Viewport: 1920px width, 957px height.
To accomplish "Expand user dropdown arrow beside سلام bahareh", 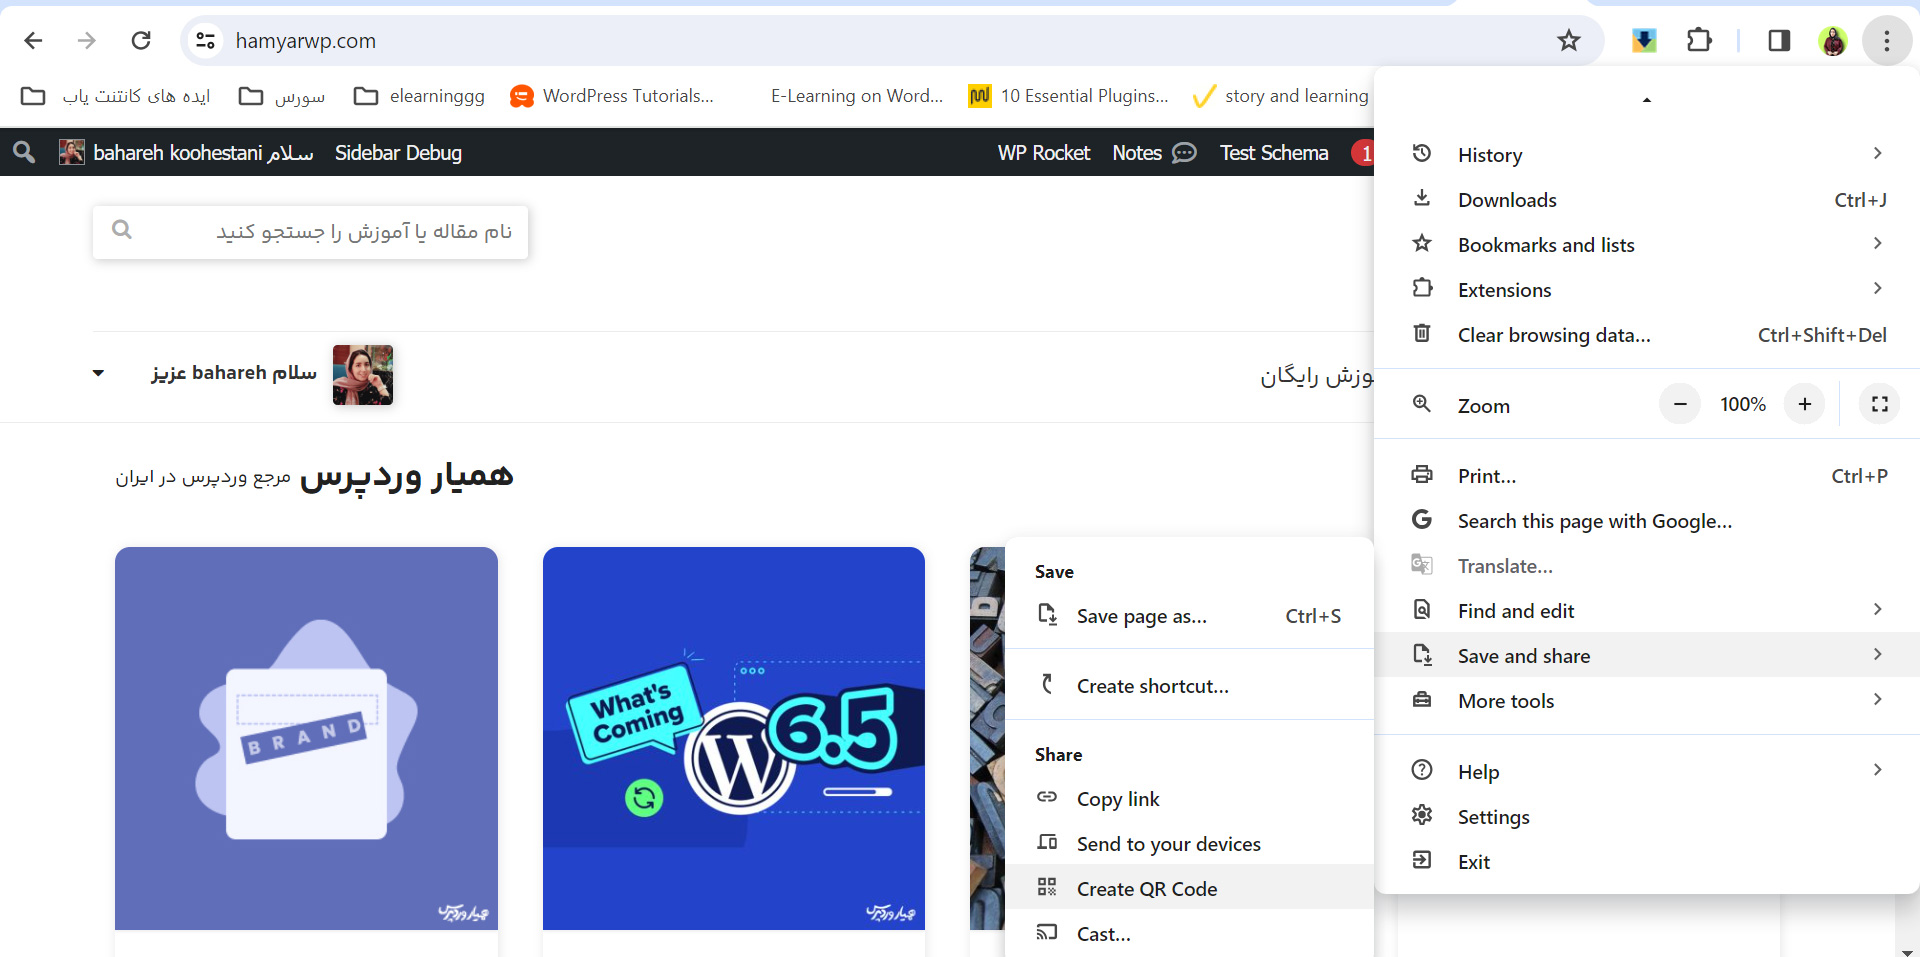I will [x=98, y=373].
